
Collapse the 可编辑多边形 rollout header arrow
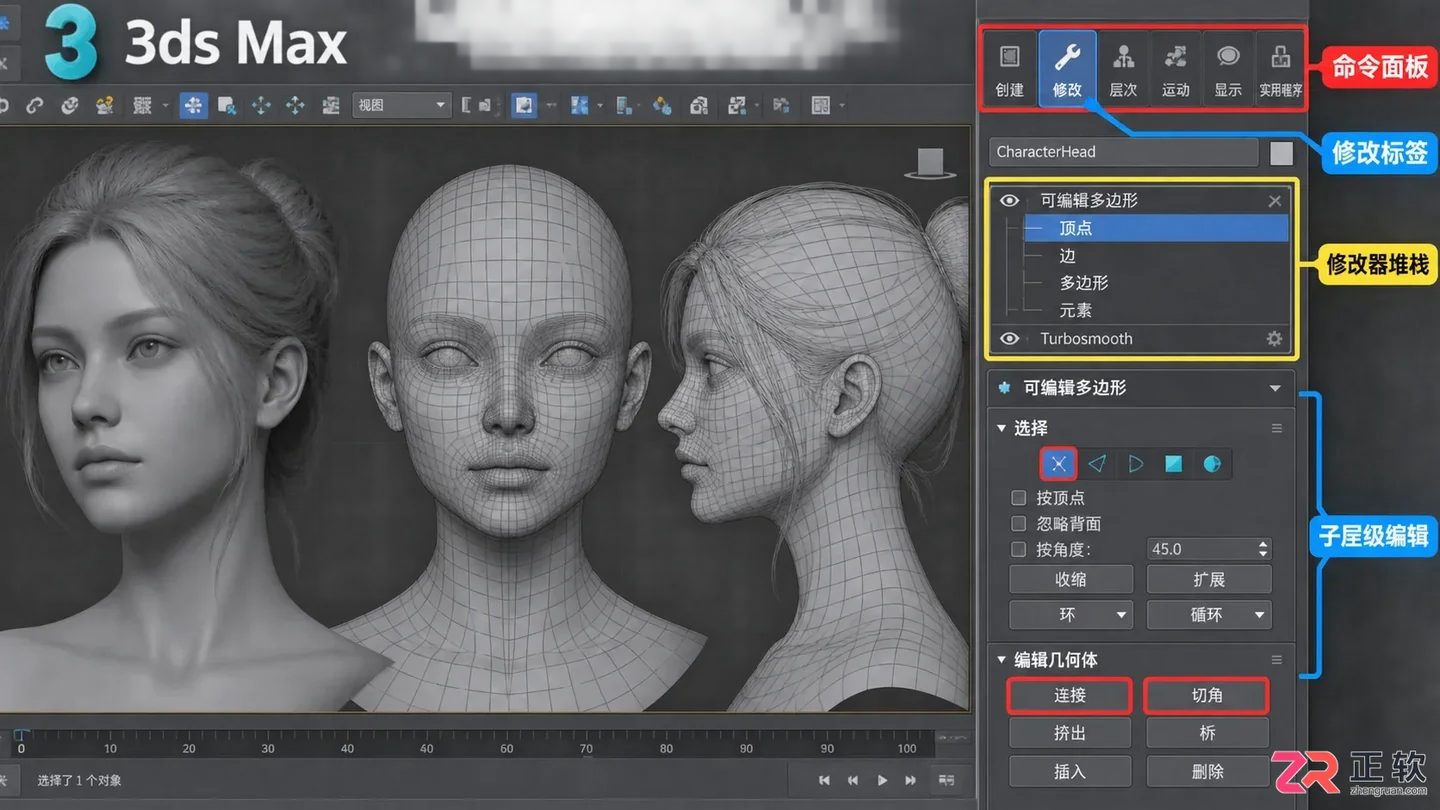[x=1275, y=388]
